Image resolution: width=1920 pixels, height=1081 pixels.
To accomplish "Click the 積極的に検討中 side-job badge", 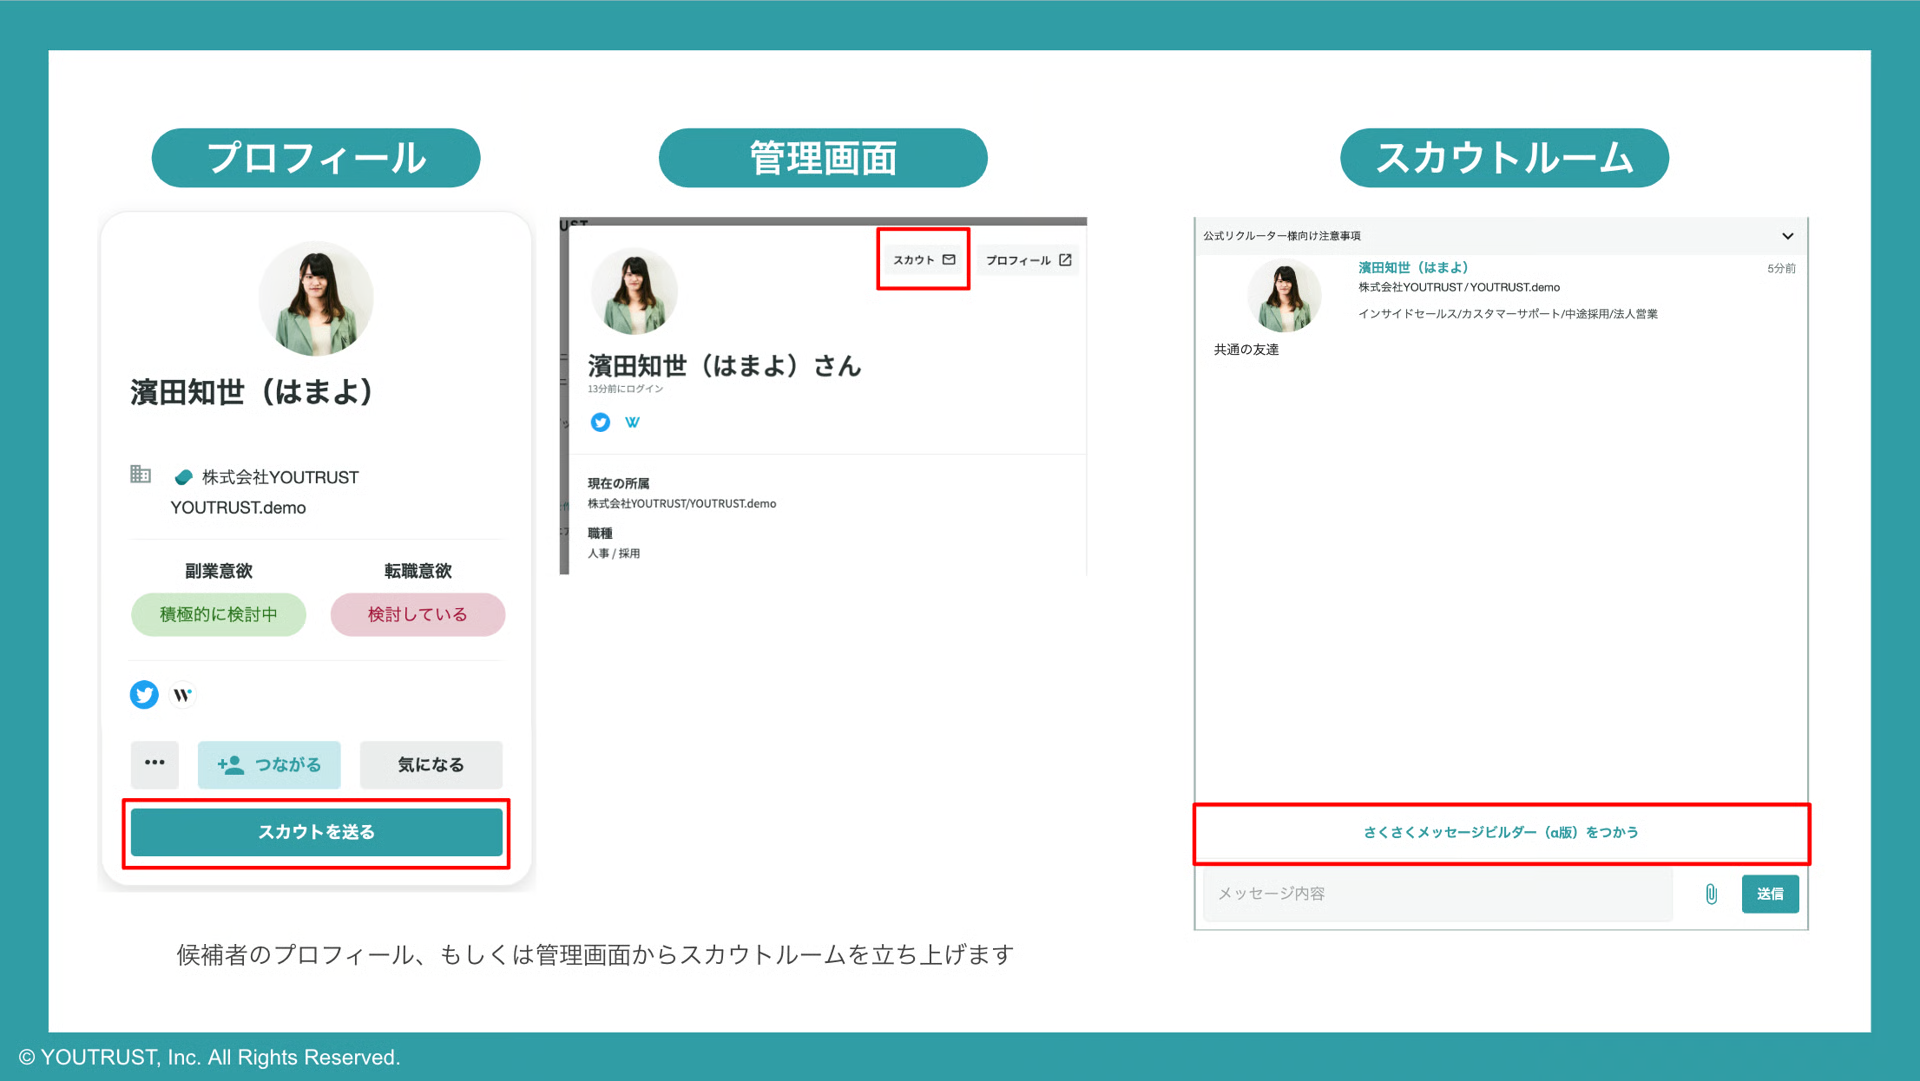I will pyautogui.click(x=218, y=614).
